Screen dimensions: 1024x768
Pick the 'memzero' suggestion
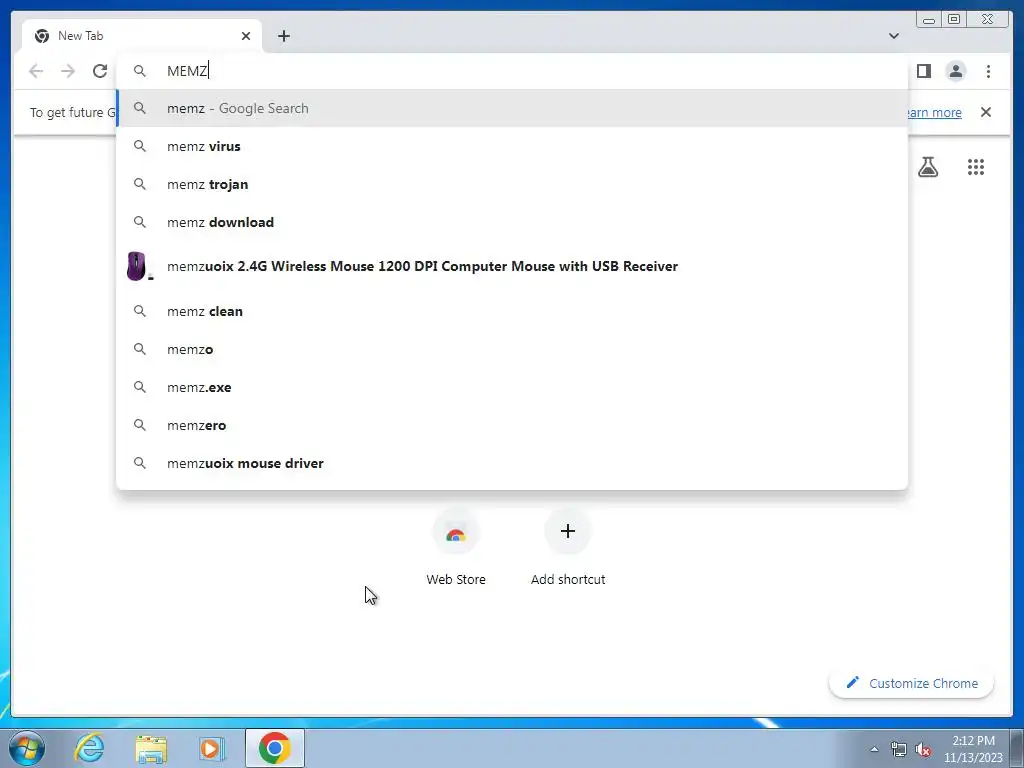point(512,425)
